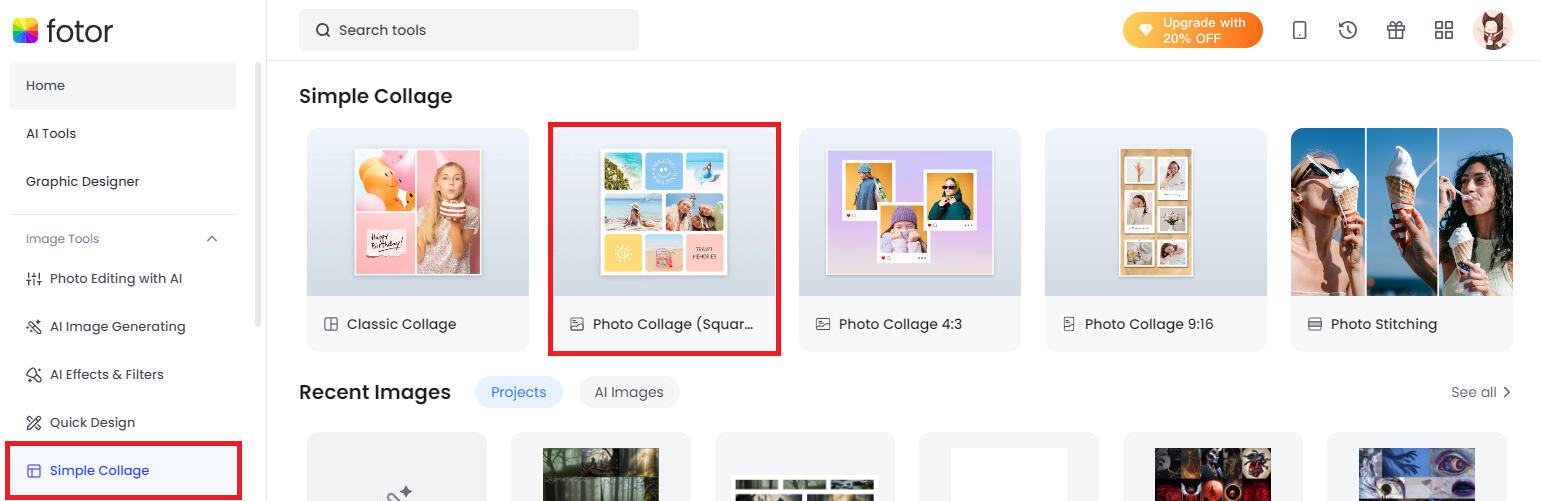Open the user profile avatar
The height and width of the screenshot is (501, 1541).
tap(1492, 30)
